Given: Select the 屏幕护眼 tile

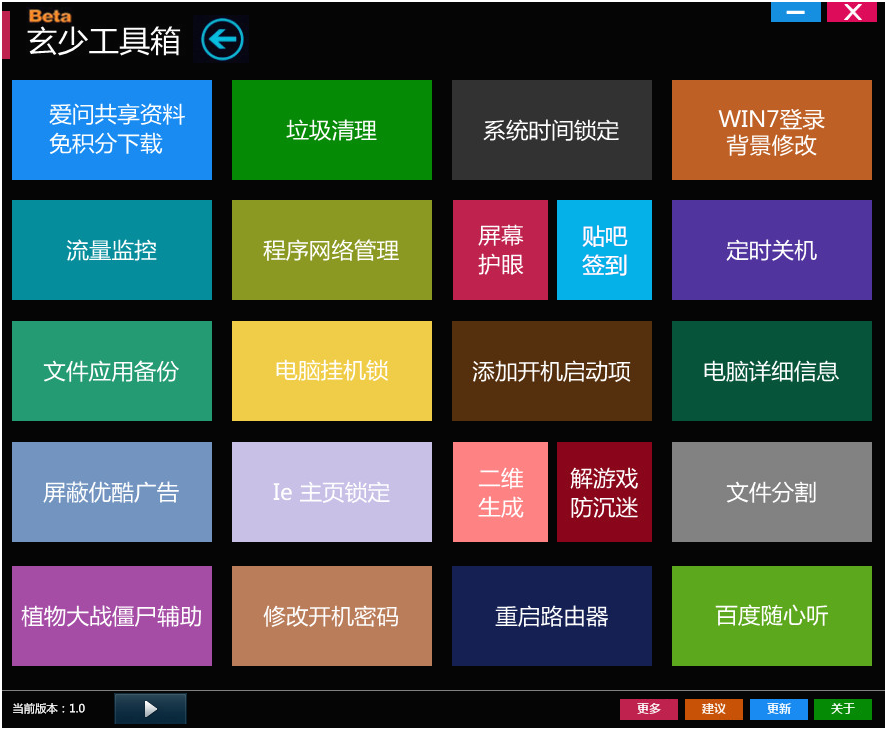Looking at the screenshot, I should point(500,250).
